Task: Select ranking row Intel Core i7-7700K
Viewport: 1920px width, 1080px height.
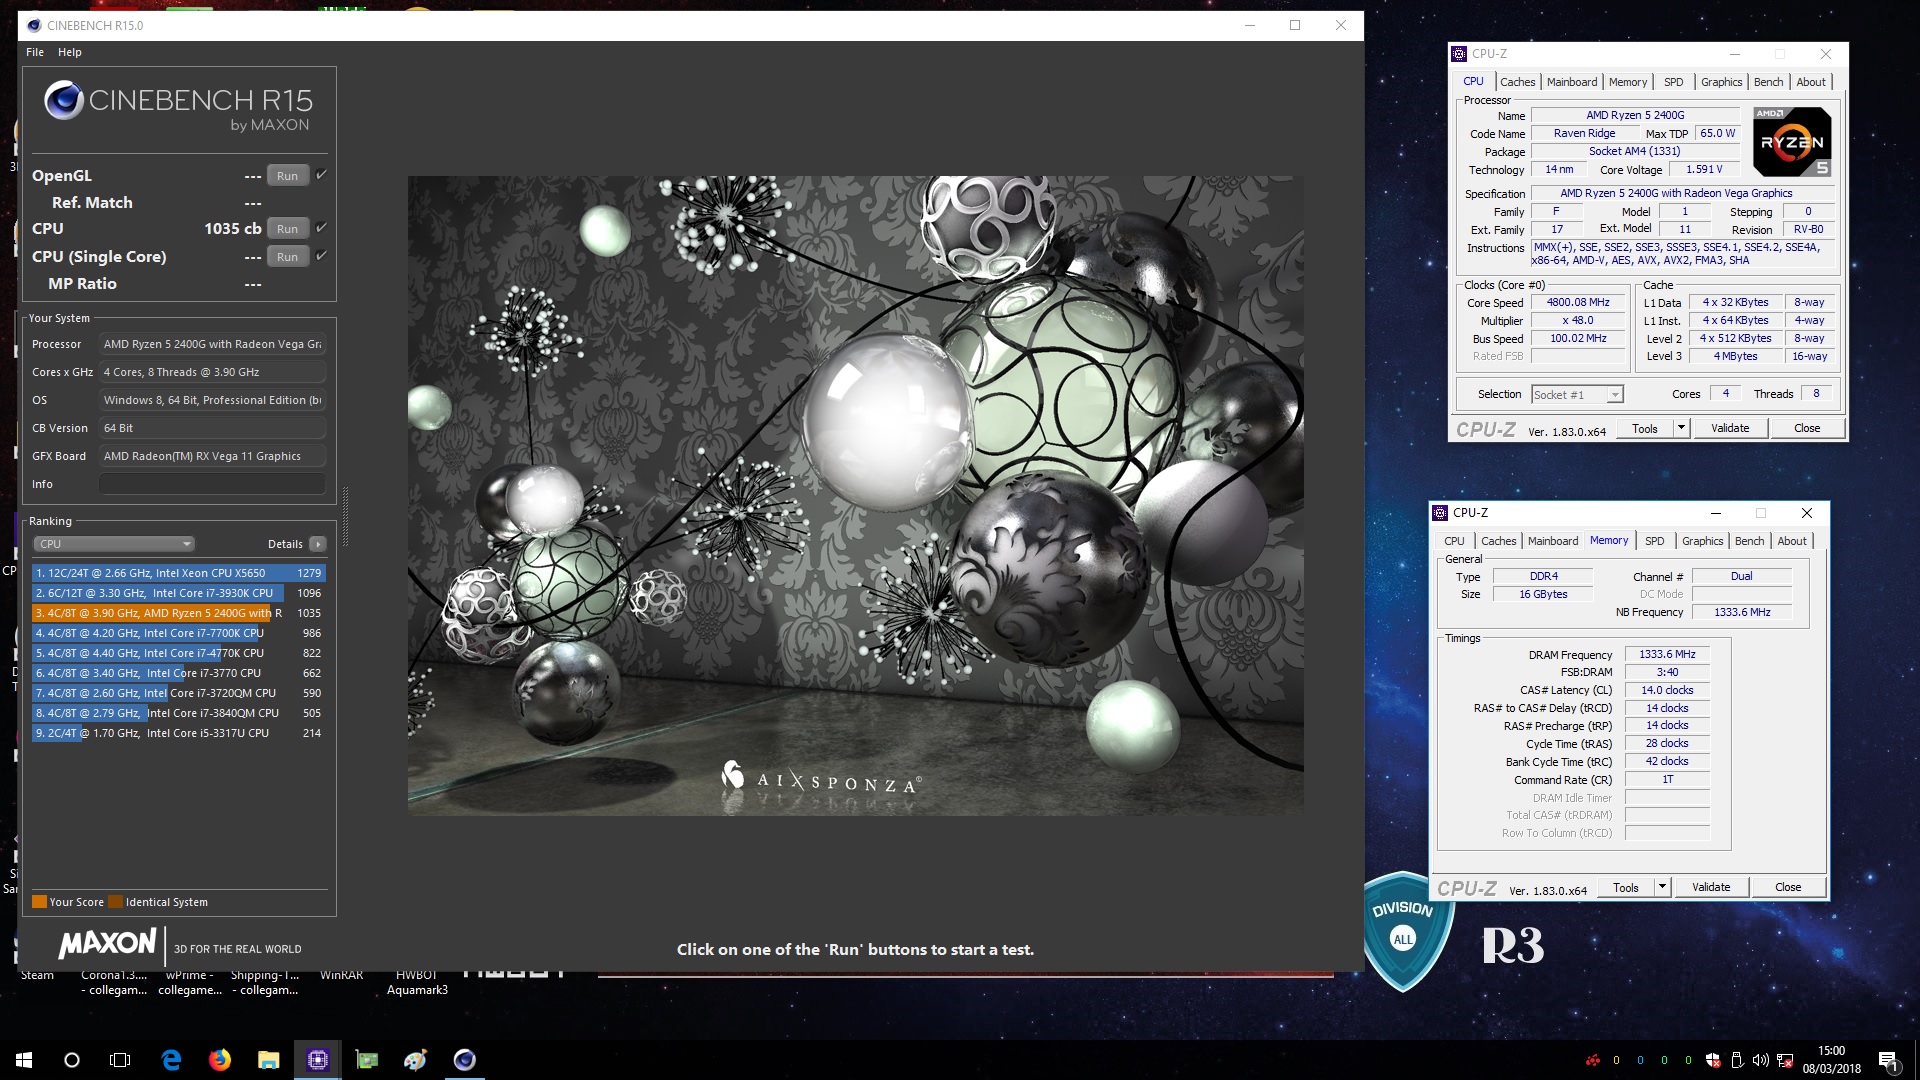Action: click(x=179, y=633)
